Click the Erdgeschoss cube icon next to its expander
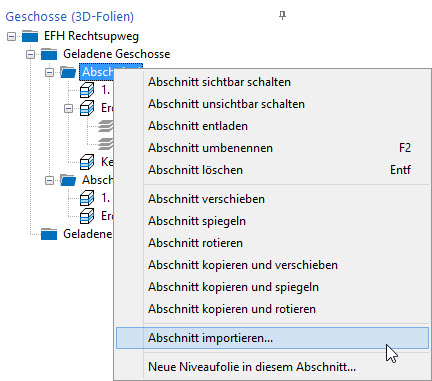432x381 pixels. coord(87,108)
